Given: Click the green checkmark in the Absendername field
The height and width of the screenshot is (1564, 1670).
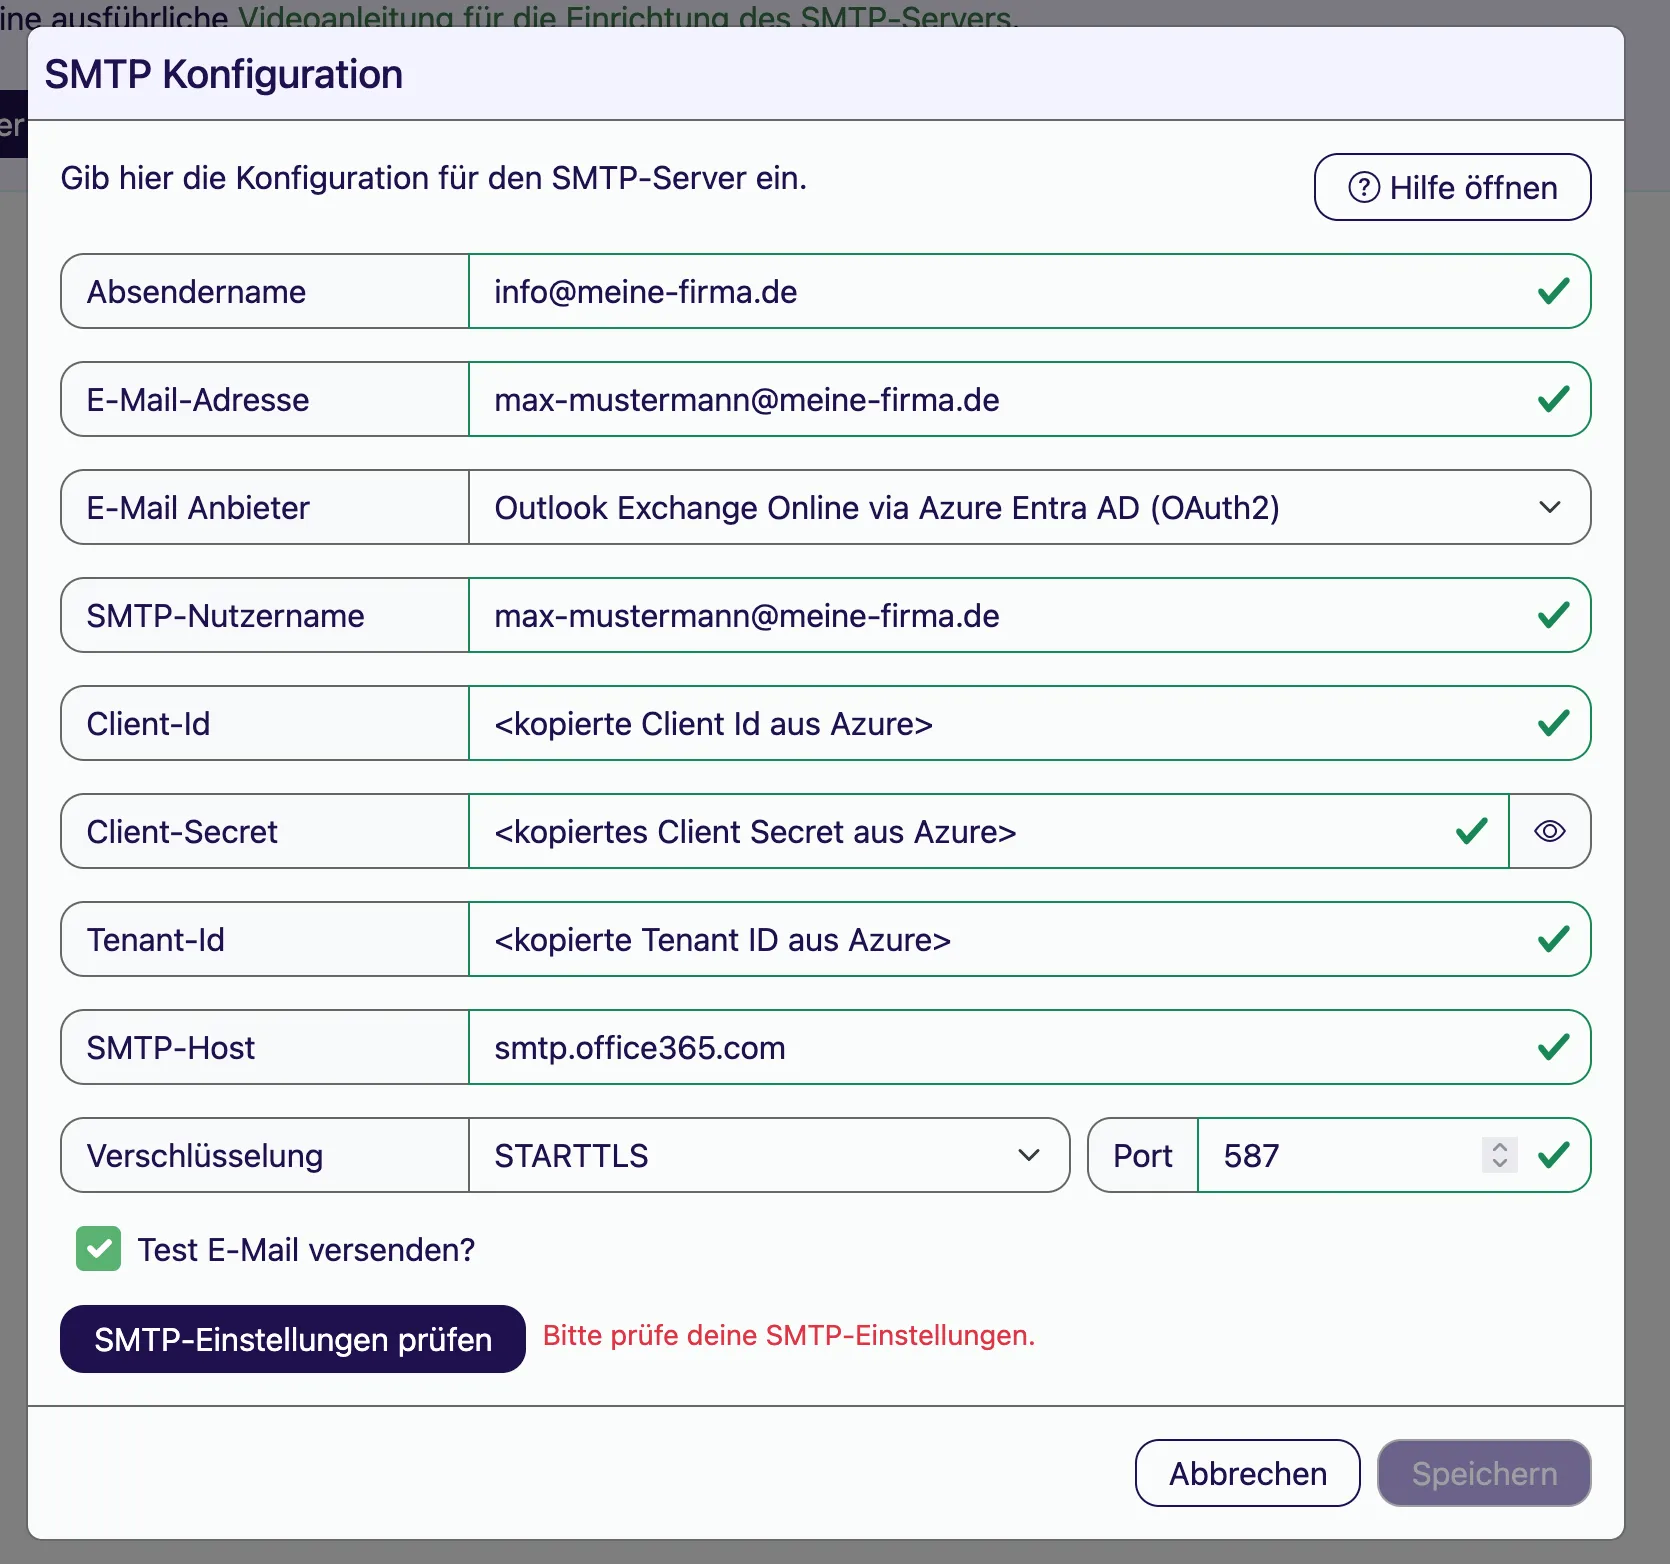Looking at the screenshot, I should click(1553, 291).
